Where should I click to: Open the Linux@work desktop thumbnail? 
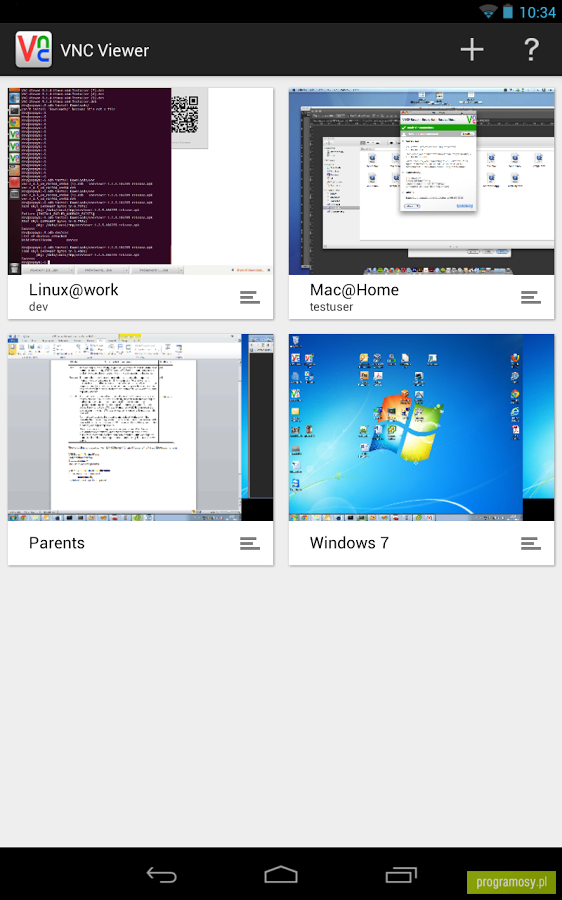click(x=141, y=181)
